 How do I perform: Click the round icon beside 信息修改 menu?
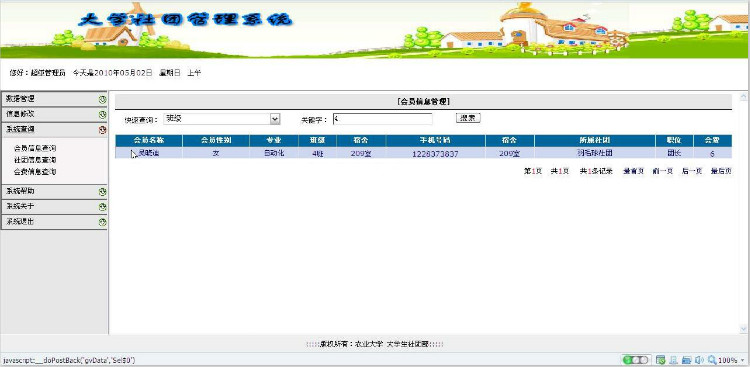(102, 115)
